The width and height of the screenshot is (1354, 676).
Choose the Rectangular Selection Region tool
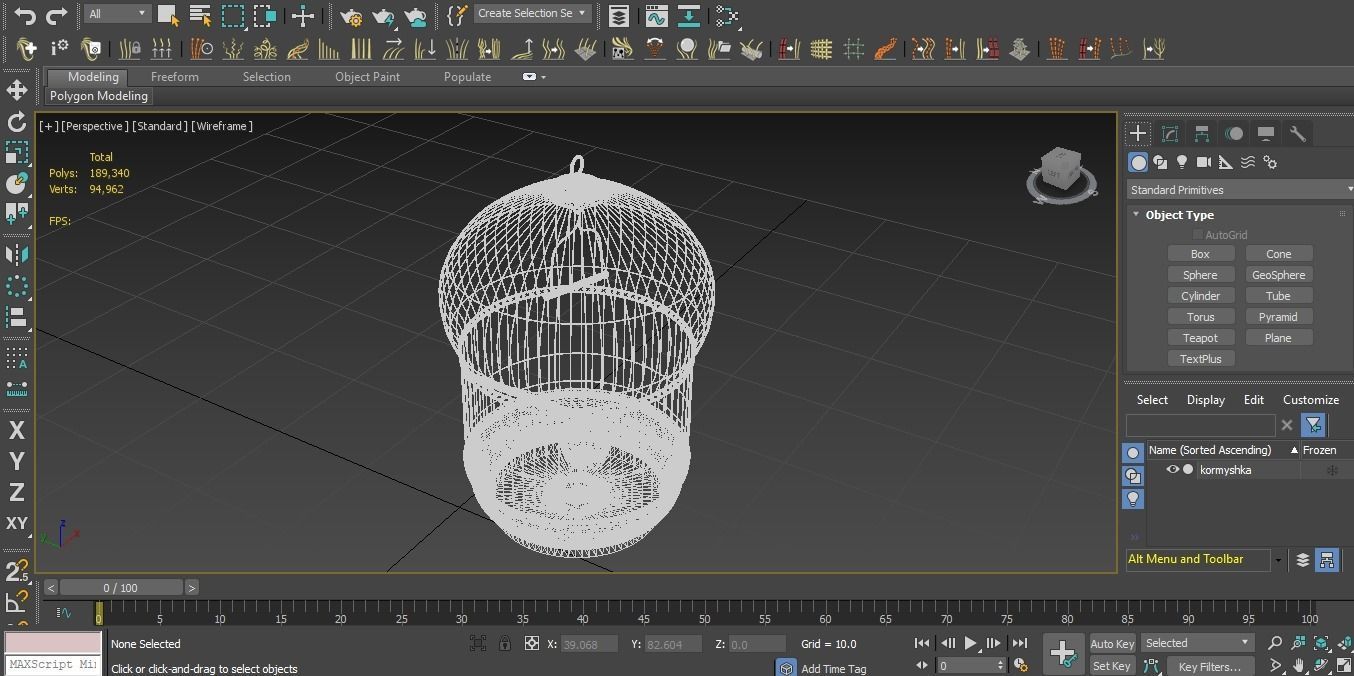(233, 15)
